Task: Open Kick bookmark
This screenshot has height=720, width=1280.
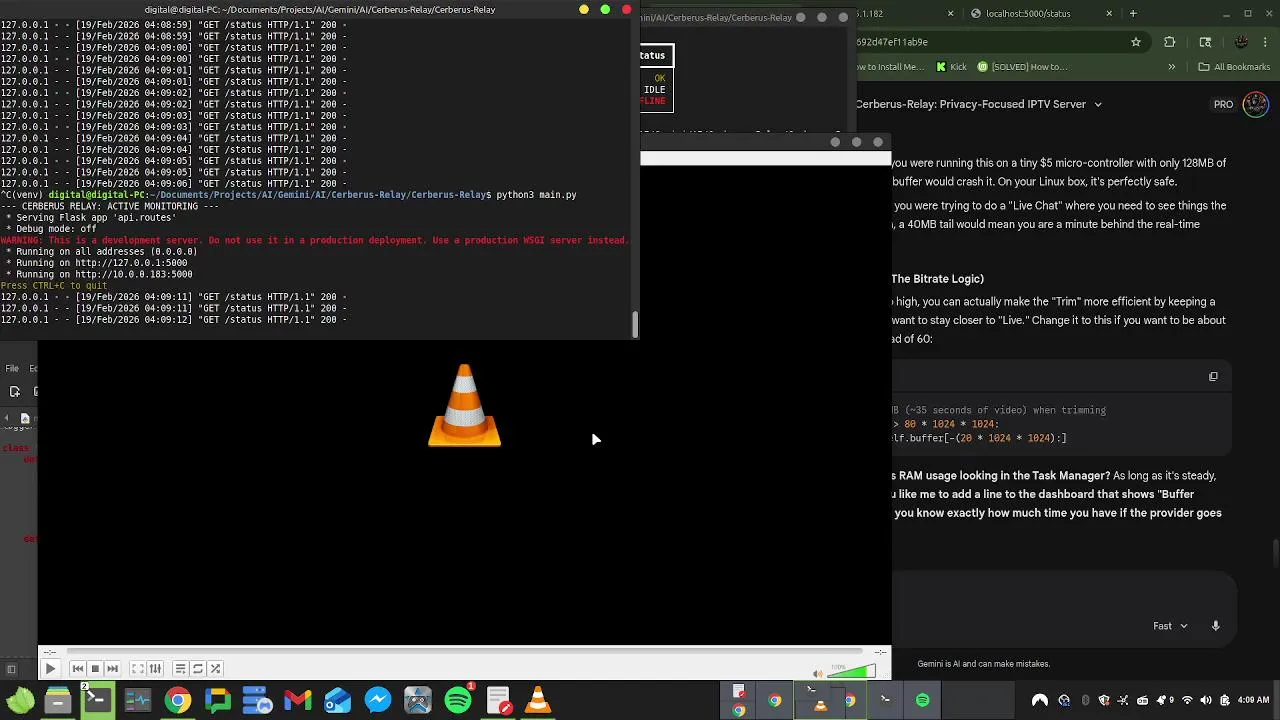Action: (x=950, y=67)
